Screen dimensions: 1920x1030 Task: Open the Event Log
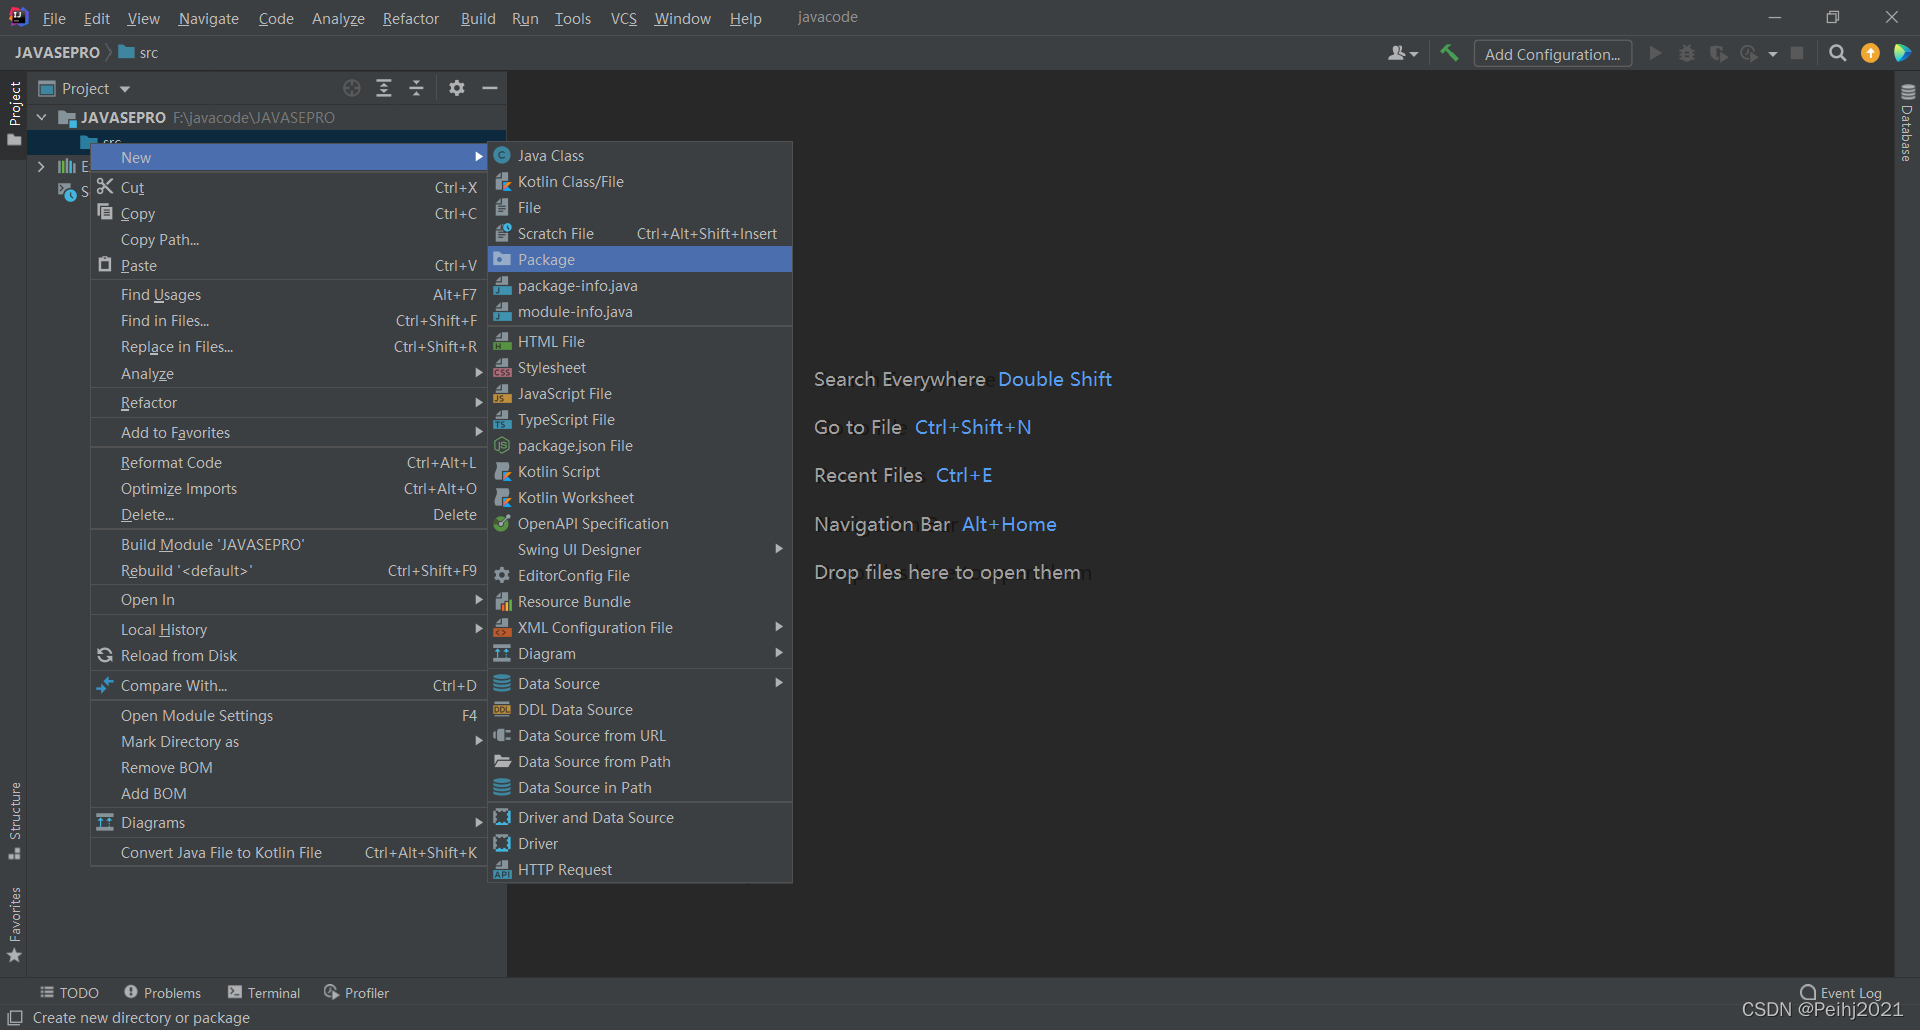tap(1841, 993)
